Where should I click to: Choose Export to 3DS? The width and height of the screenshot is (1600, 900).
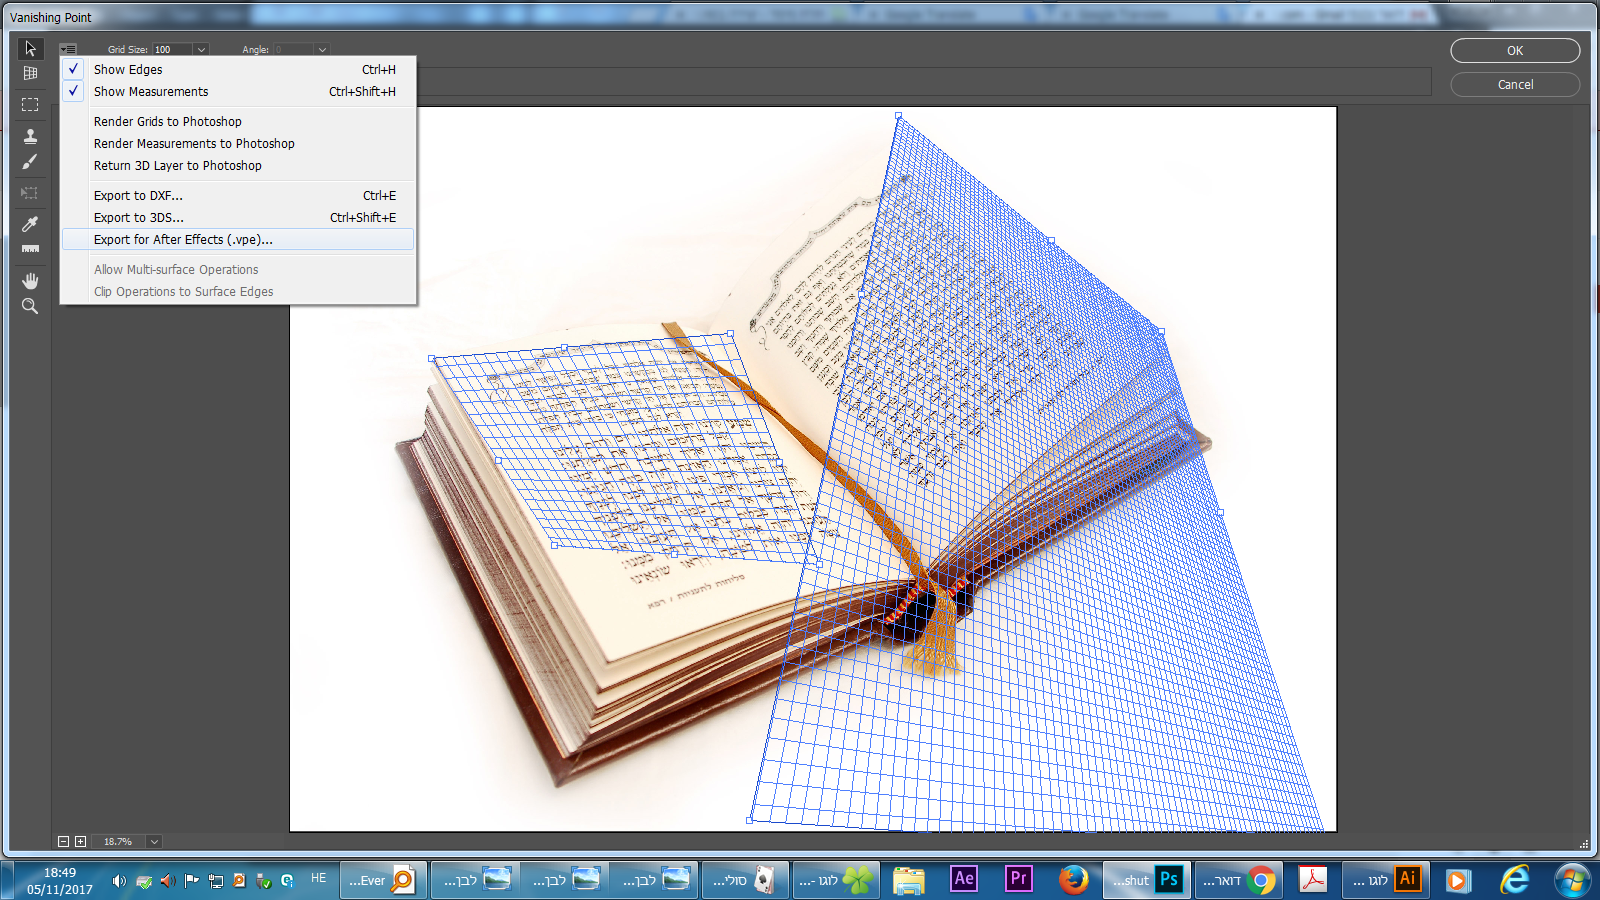click(x=238, y=217)
